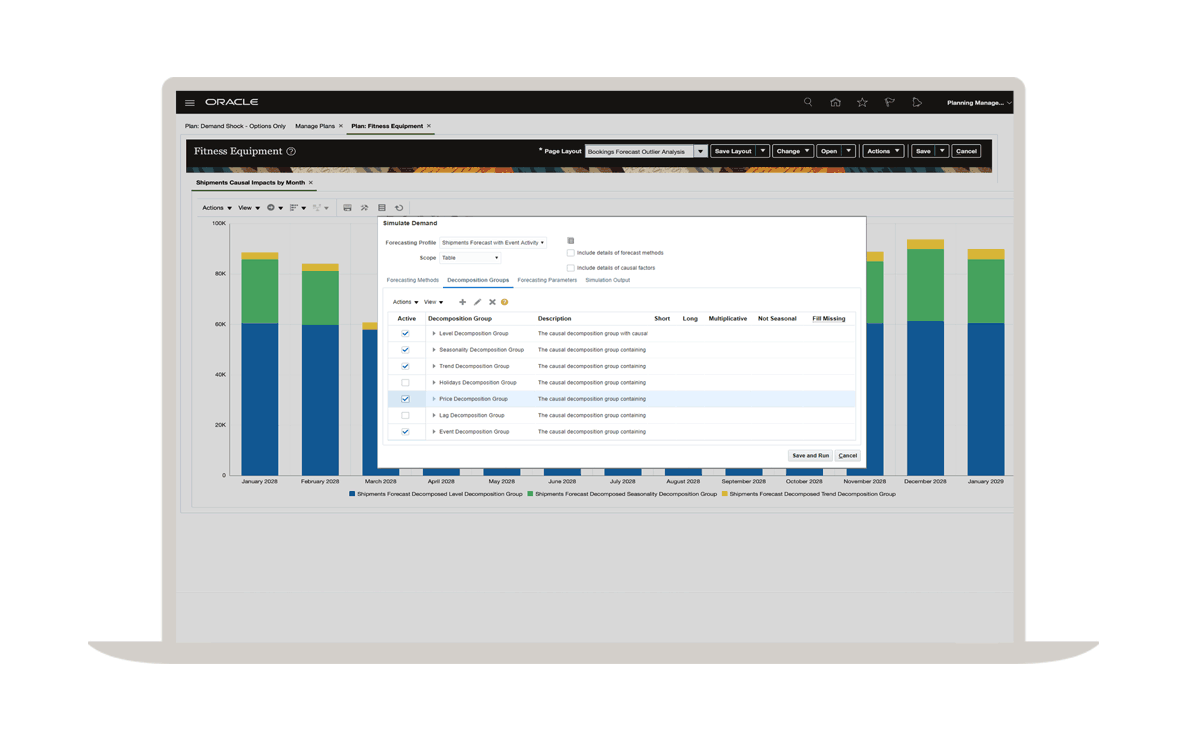Click the yellow help icon in dialog

tap(505, 302)
